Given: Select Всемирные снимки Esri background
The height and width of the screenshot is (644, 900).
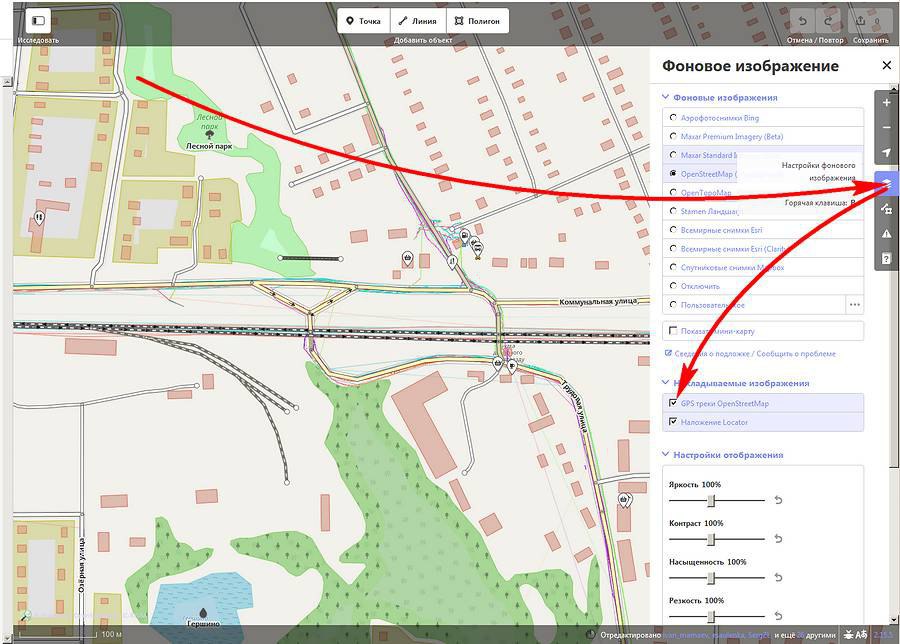Looking at the screenshot, I should click(x=763, y=230).
